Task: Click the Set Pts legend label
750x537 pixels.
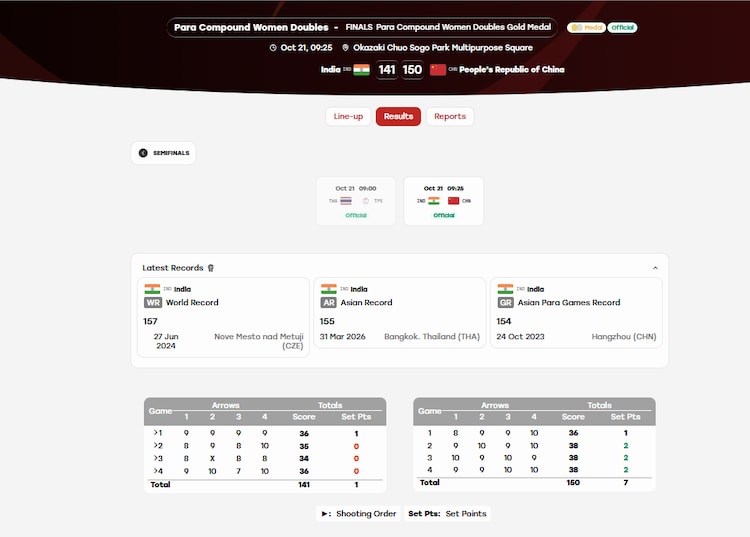Action: (x=424, y=514)
